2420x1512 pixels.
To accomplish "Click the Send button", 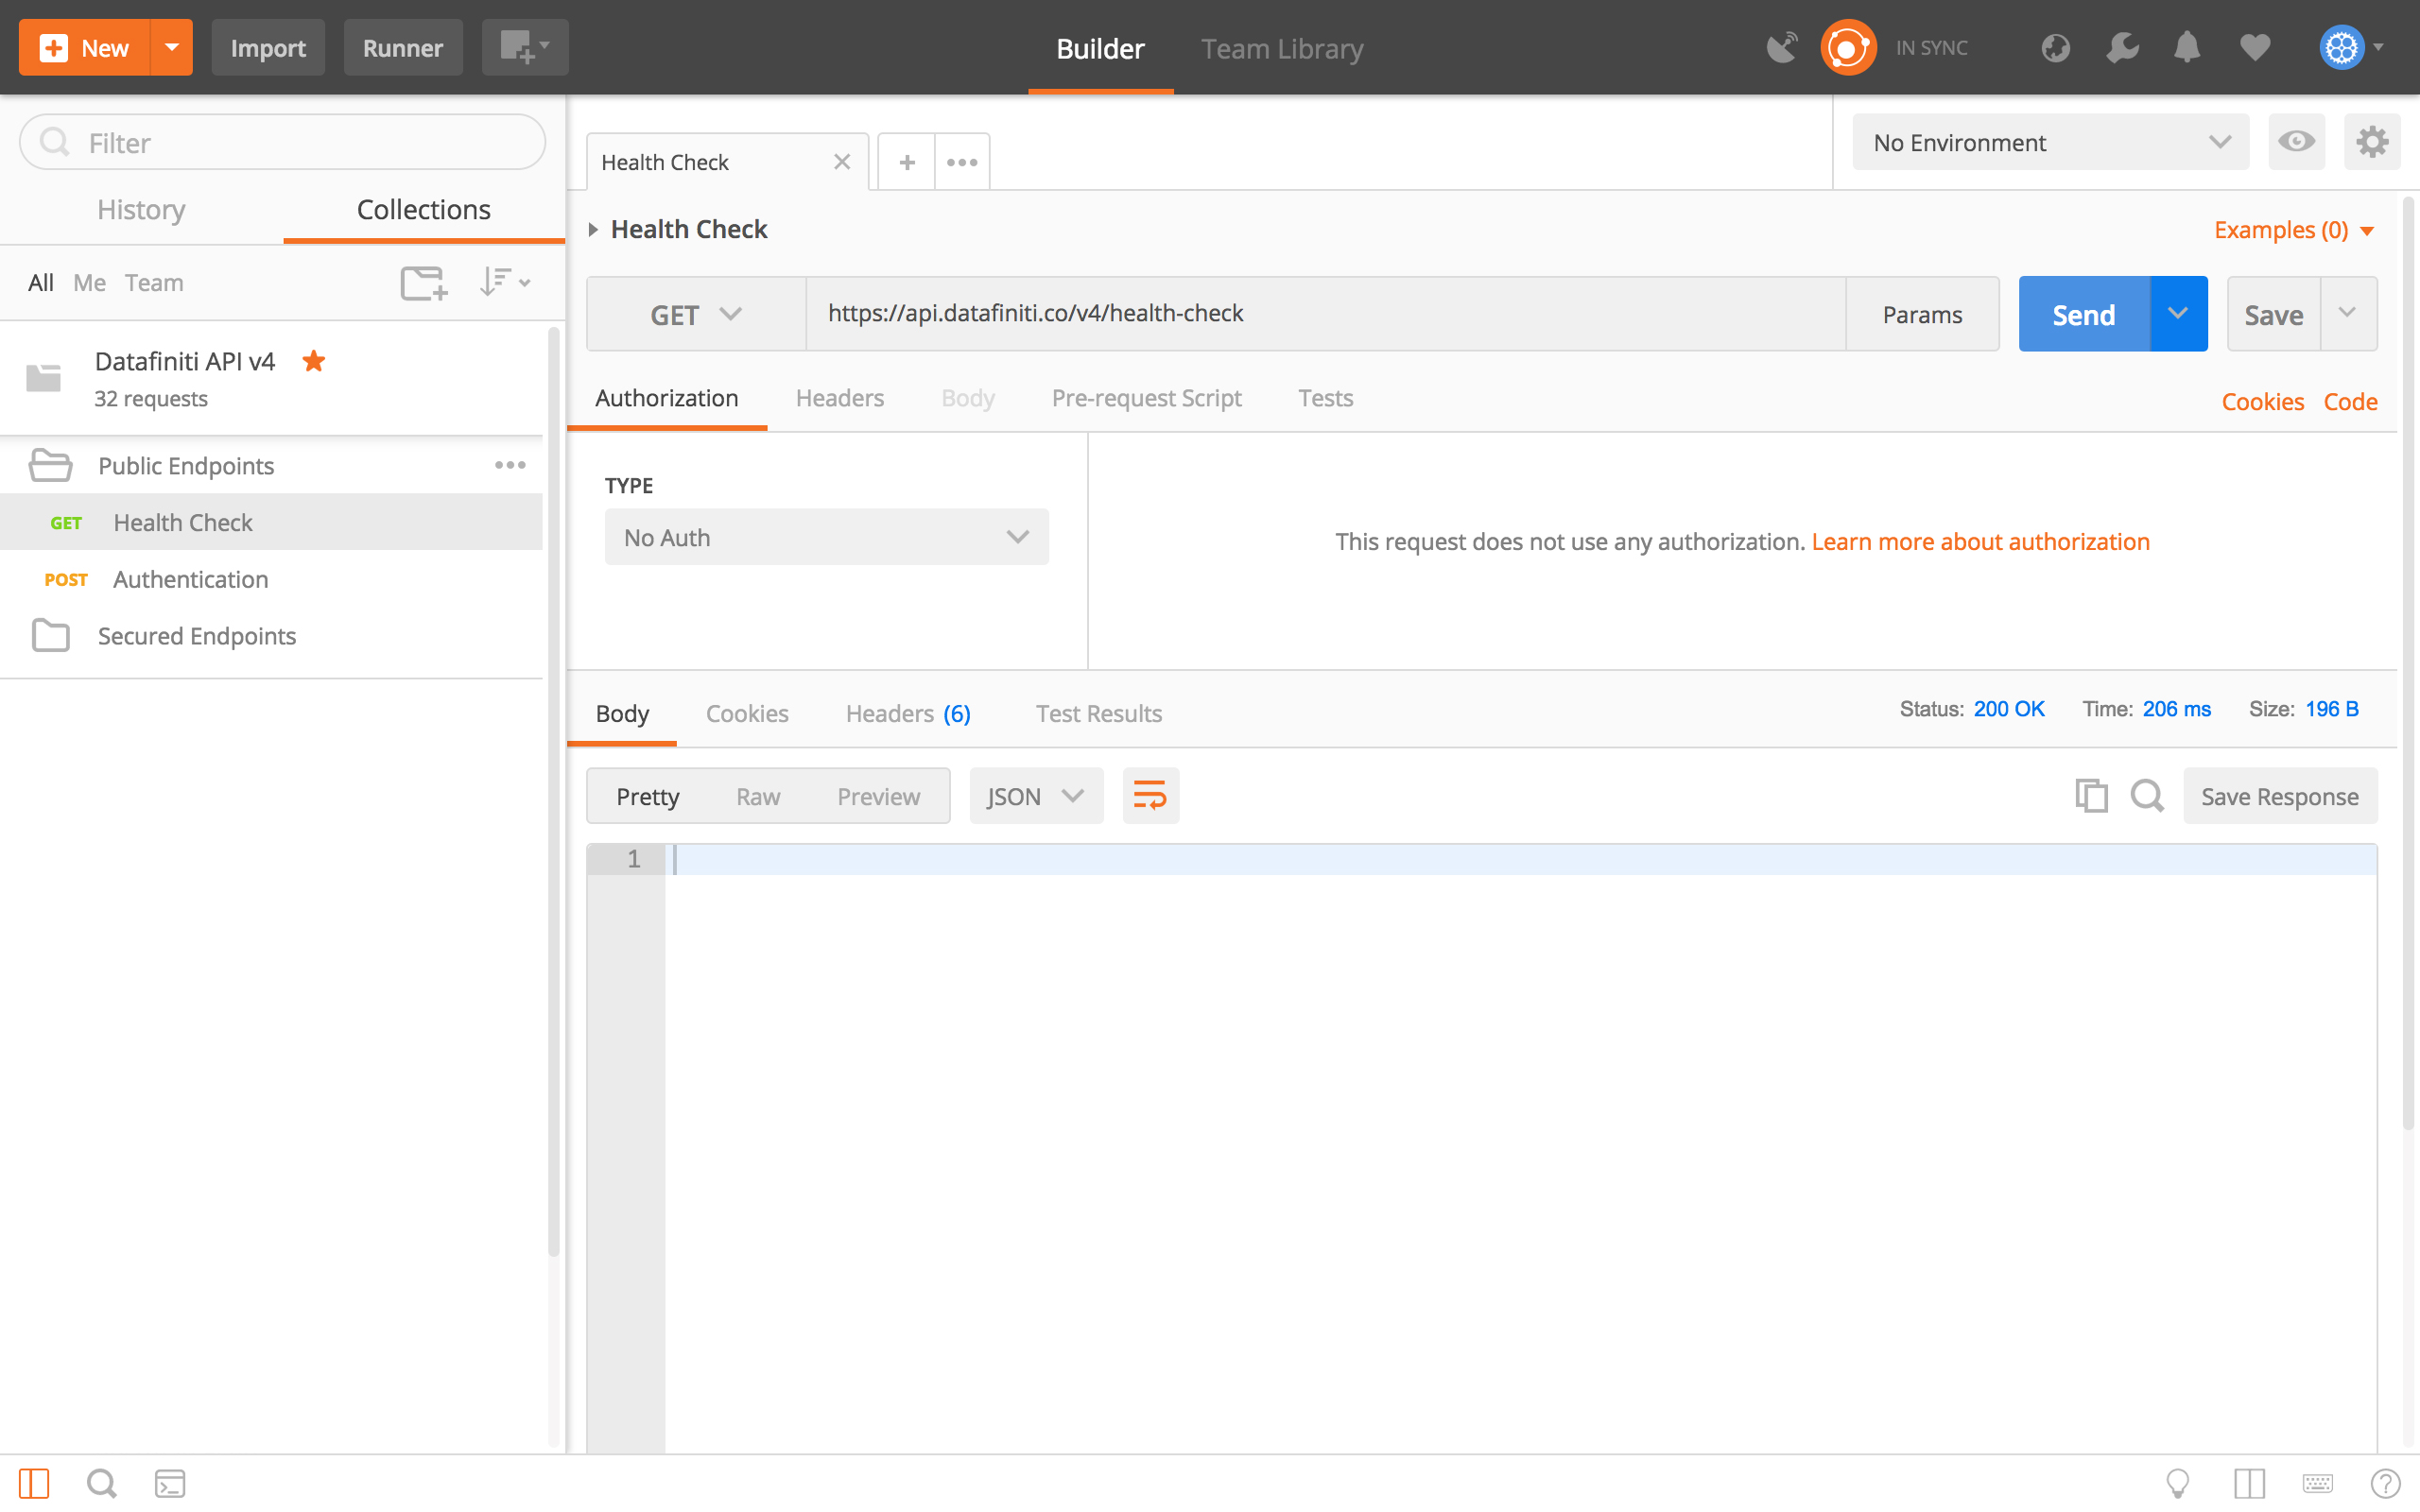I will click(x=2084, y=314).
